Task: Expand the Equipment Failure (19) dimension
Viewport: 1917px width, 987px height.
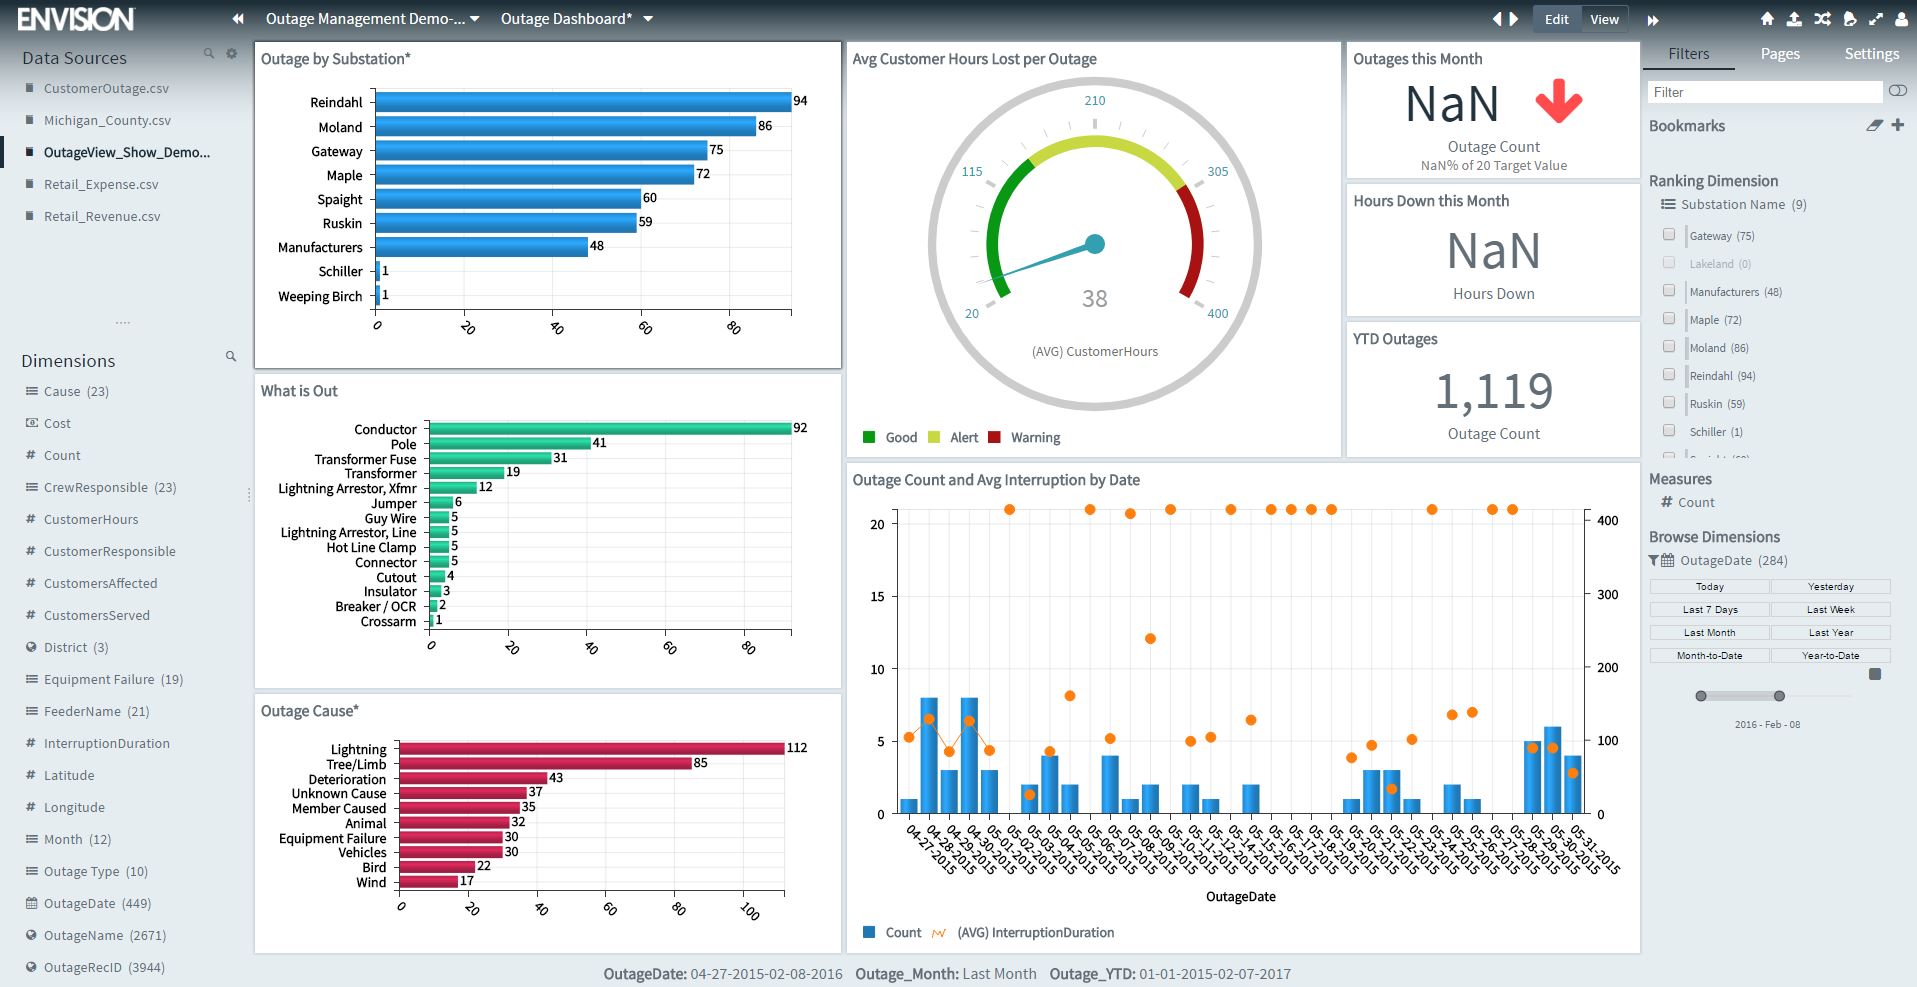Action: tap(104, 679)
